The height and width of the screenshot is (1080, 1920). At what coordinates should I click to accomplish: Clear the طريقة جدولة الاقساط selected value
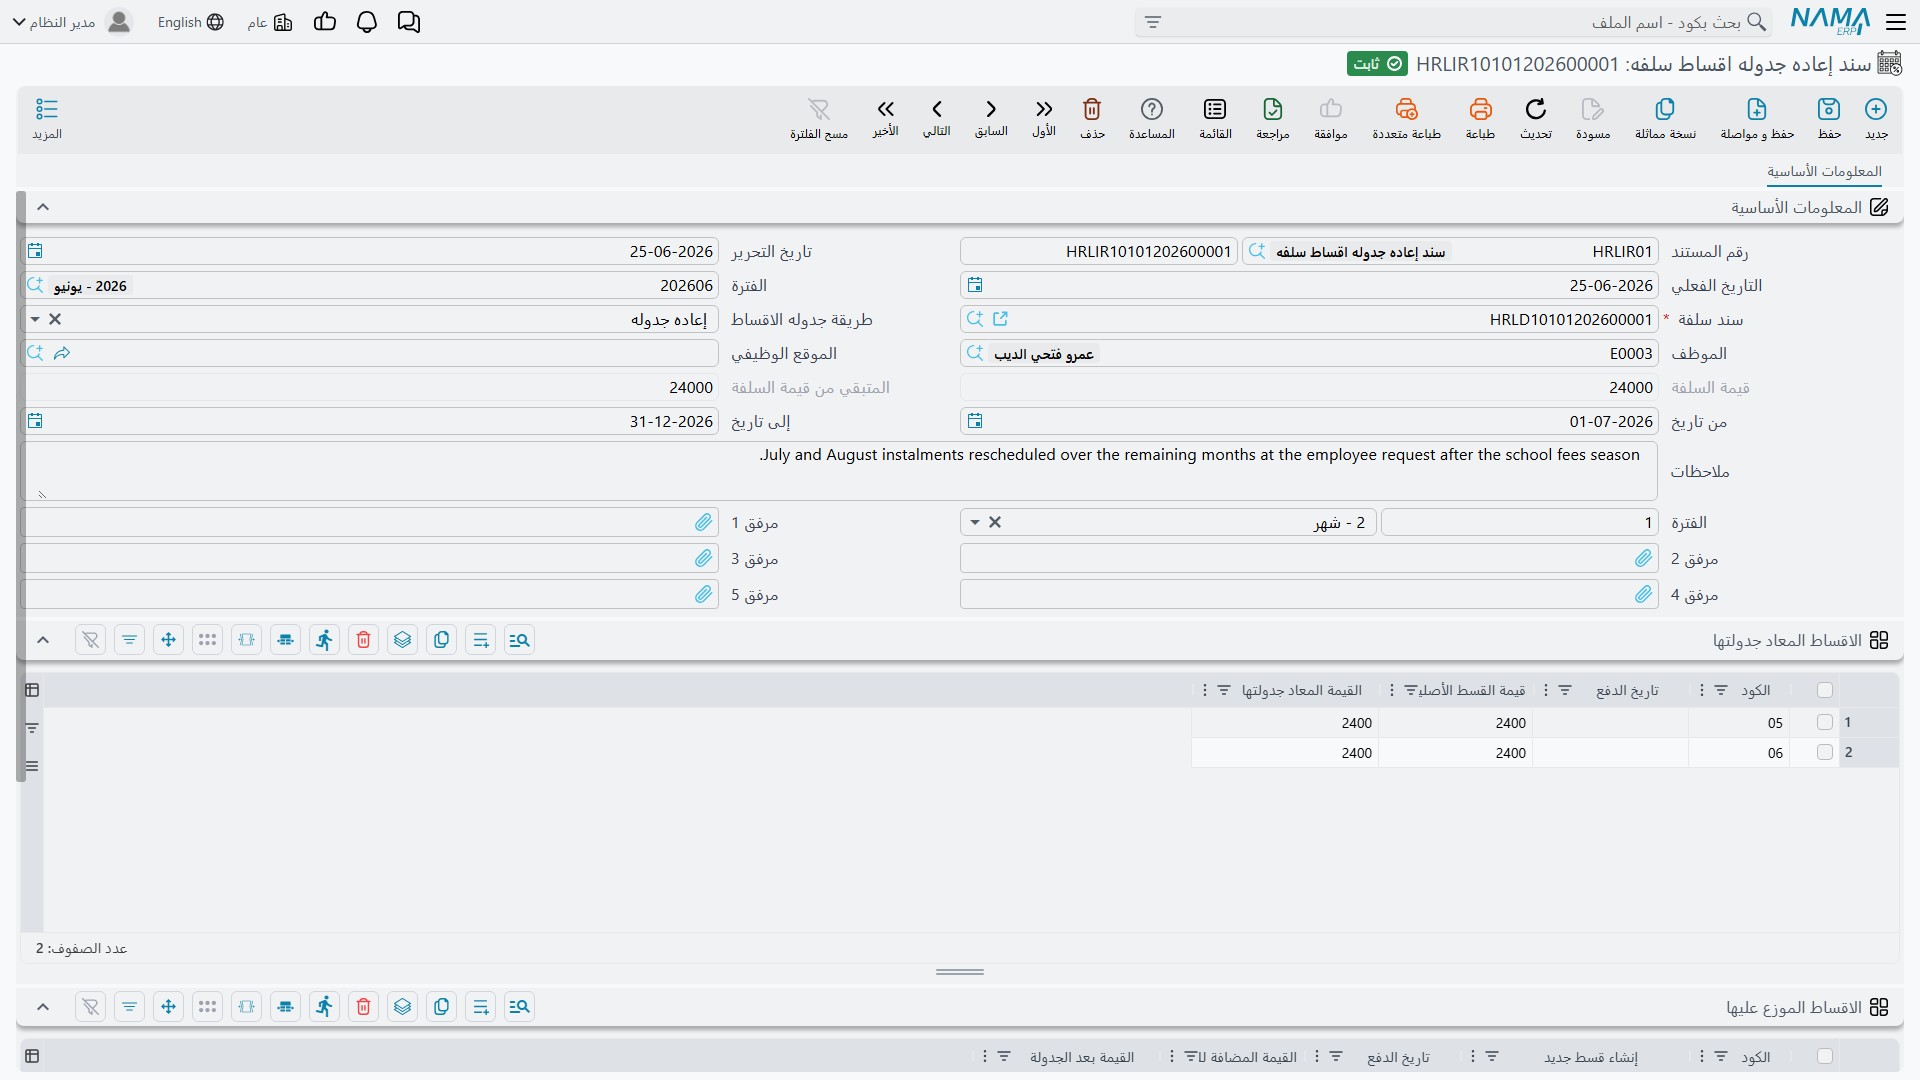(55, 319)
